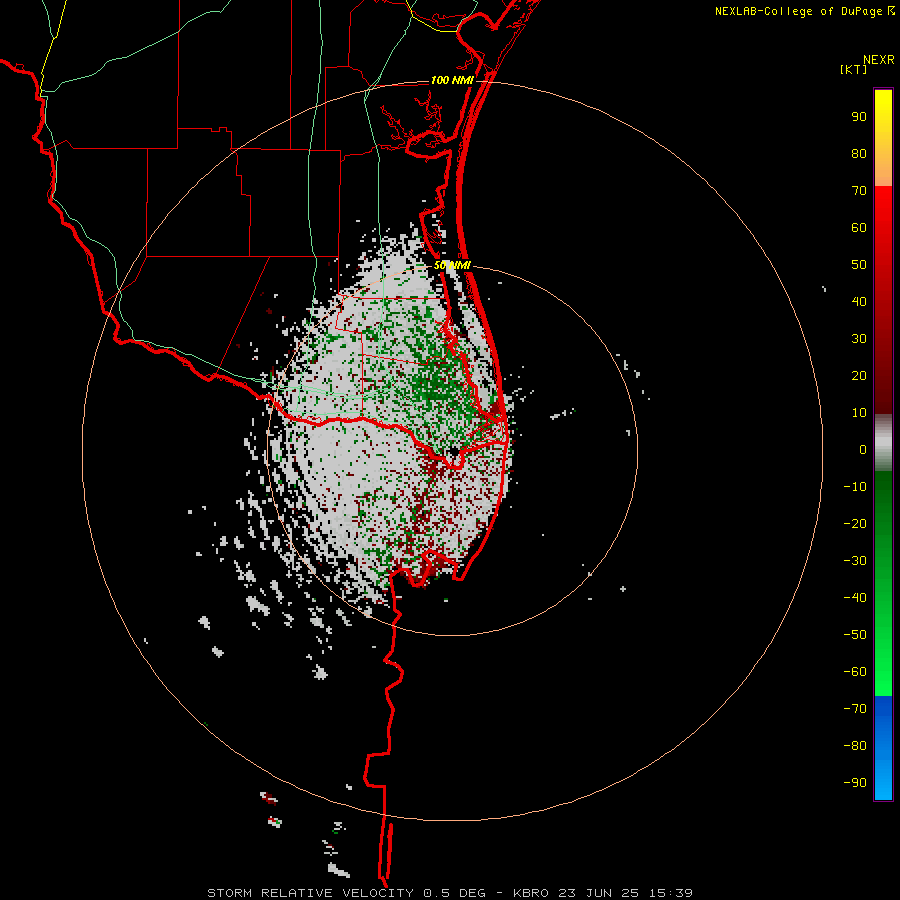Click the -70 knot scale label
This screenshot has width=900, height=900.
click(855, 708)
